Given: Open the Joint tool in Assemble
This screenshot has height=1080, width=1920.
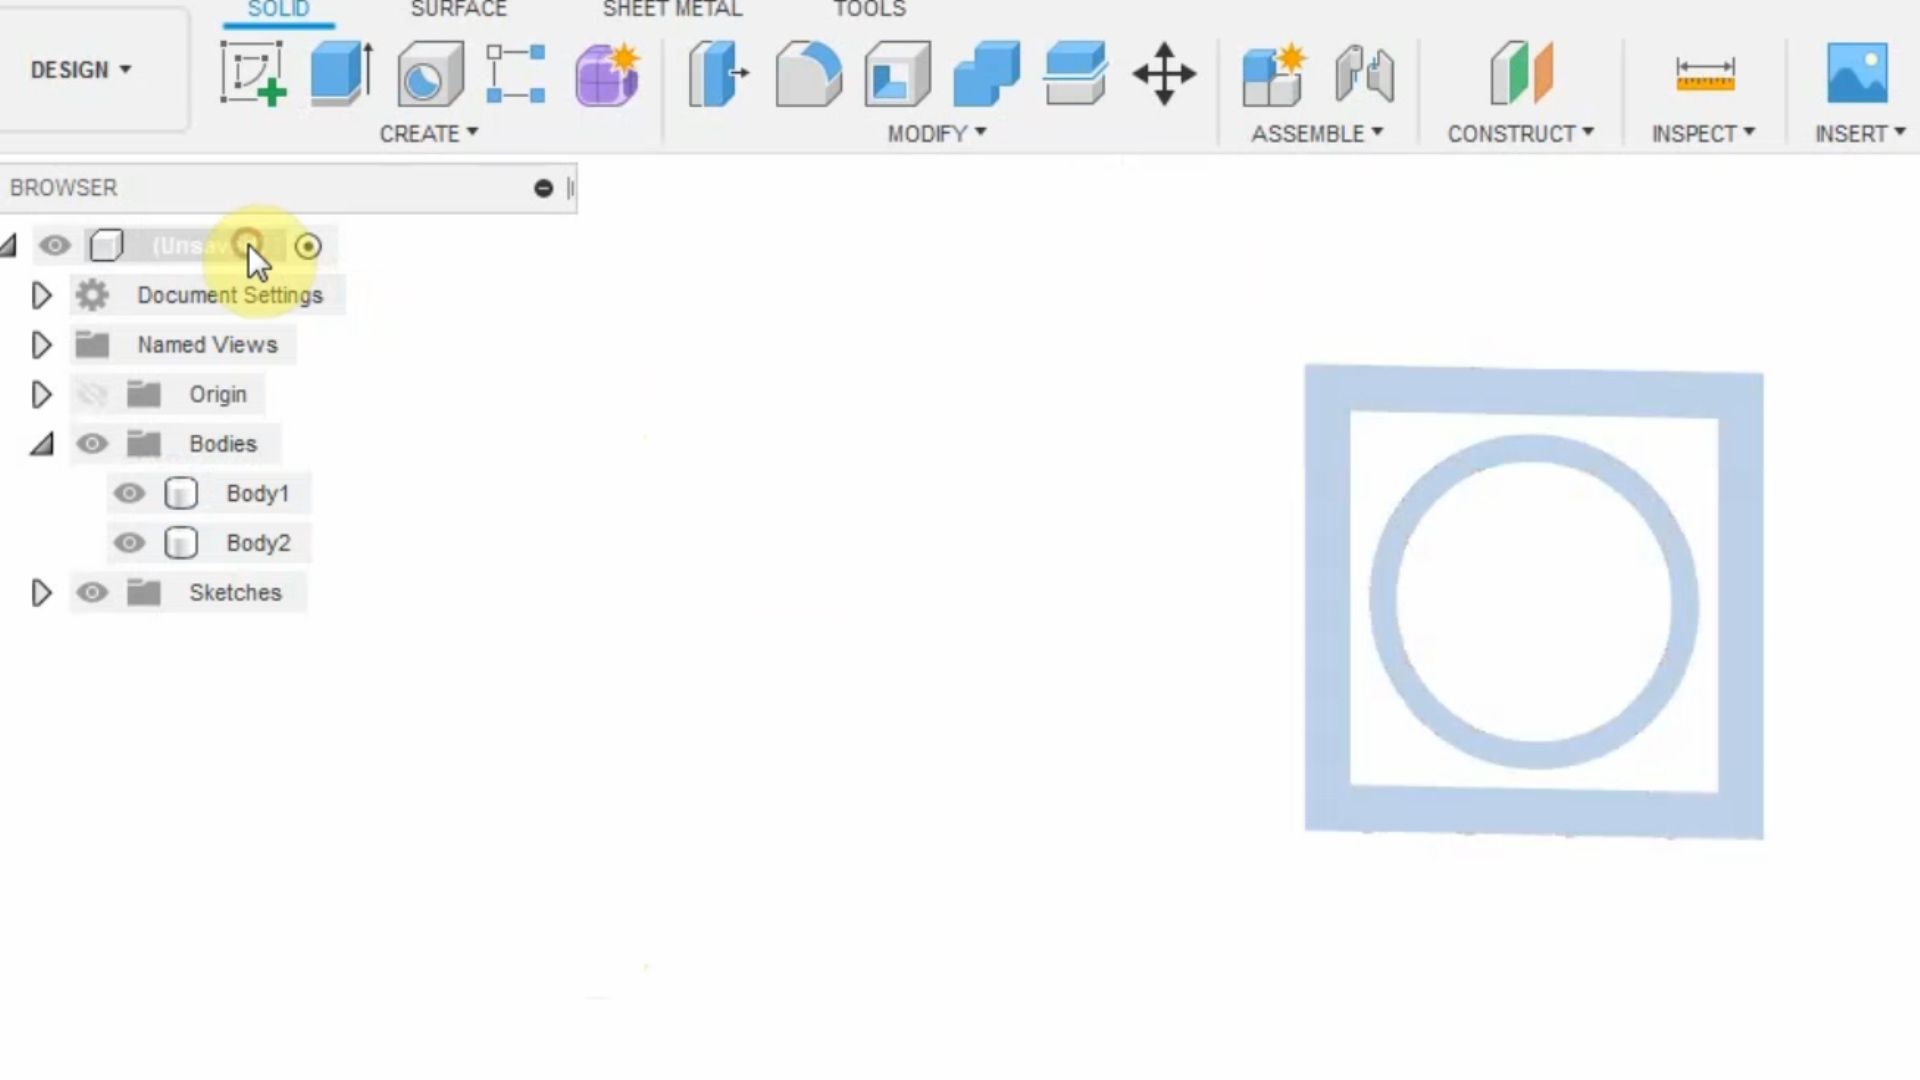Looking at the screenshot, I should [x=1363, y=75].
